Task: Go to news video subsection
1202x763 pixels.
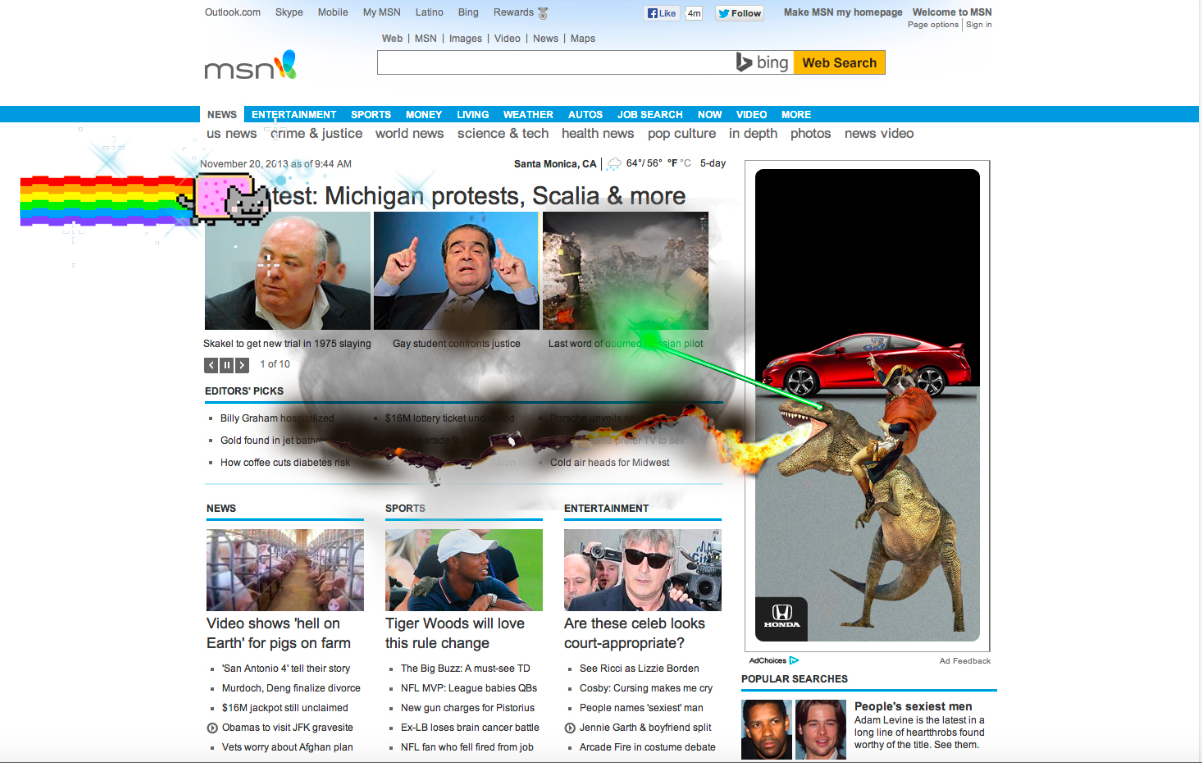Action: [x=879, y=133]
